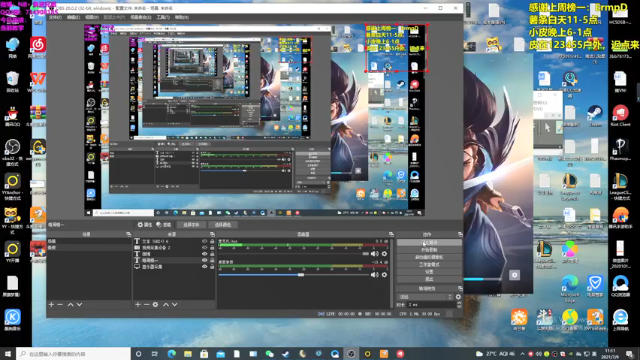Pop out the Scene Transitions dock panel

pos(460,289)
